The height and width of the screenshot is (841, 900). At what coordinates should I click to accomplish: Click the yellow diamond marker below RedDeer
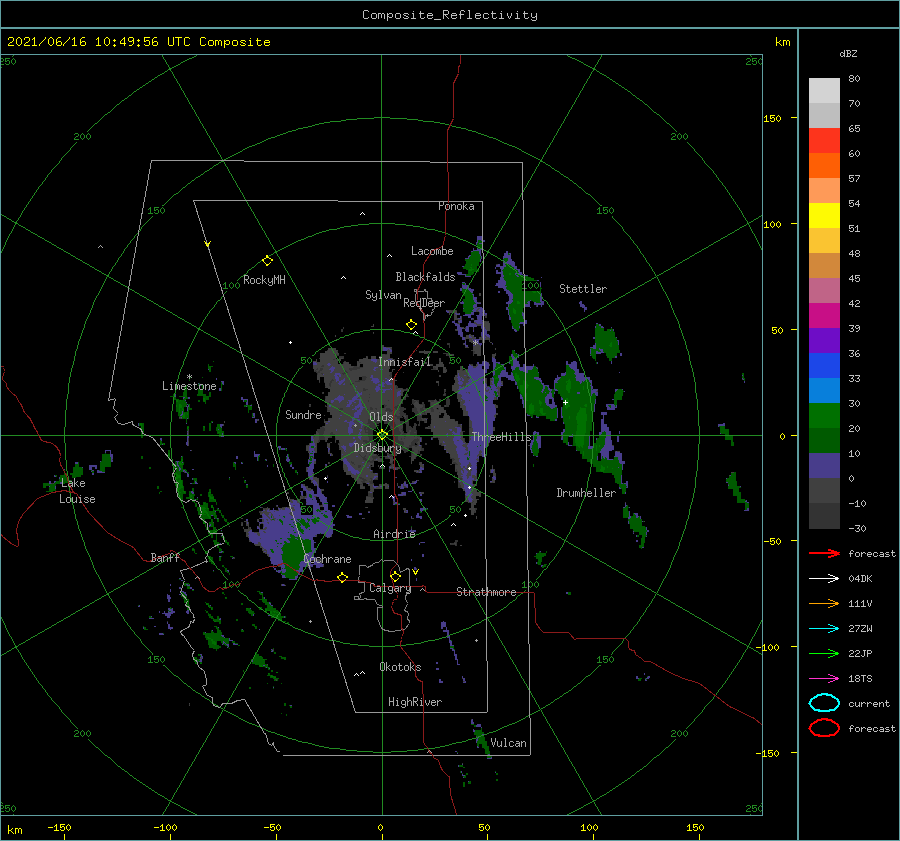point(411,325)
